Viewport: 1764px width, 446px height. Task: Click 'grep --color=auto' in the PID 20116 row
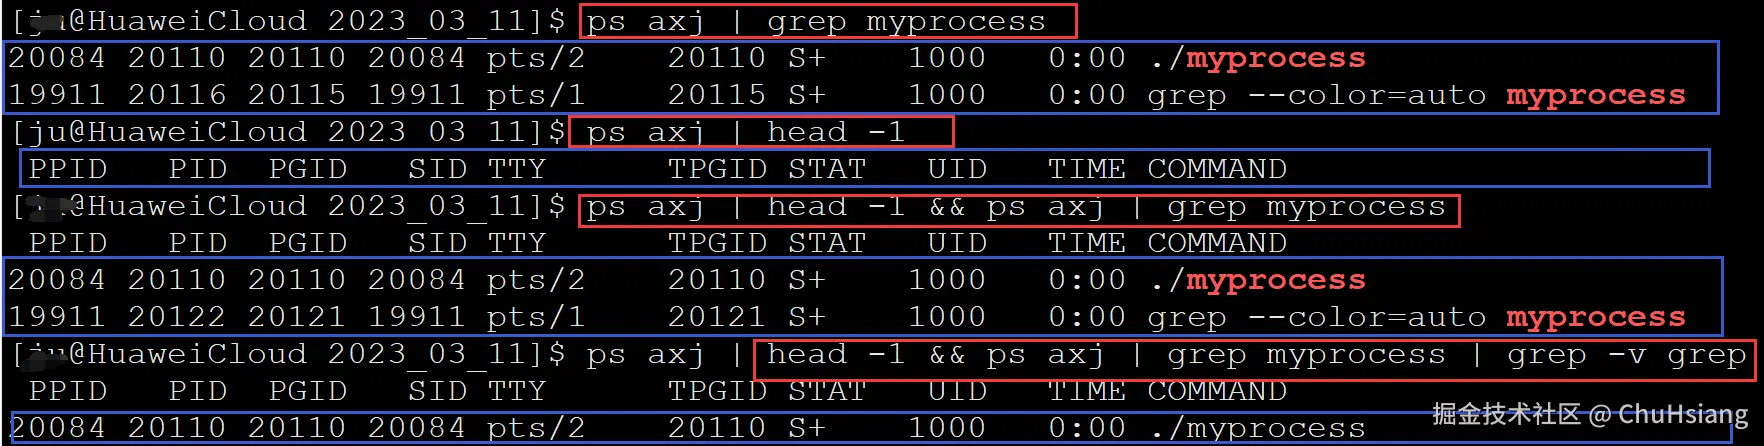pos(1317,96)
